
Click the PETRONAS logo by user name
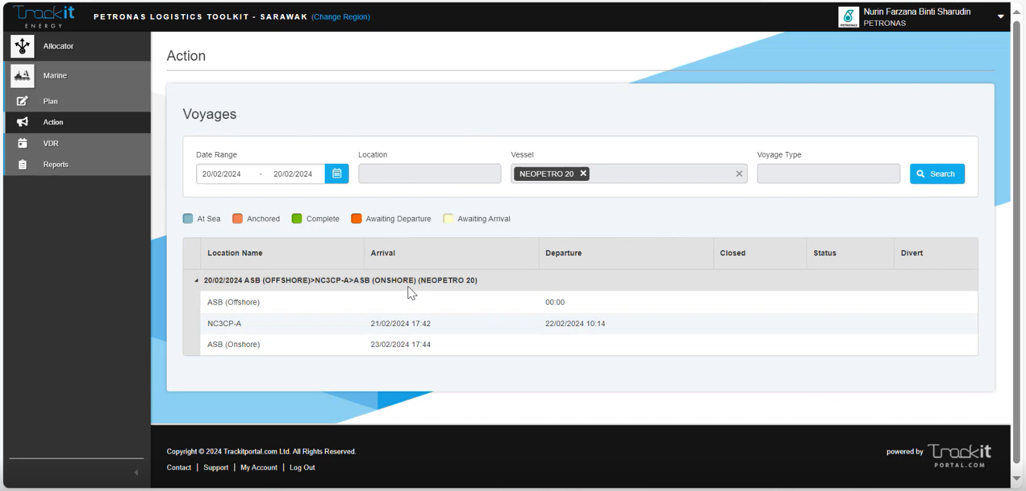coord(848,17)
